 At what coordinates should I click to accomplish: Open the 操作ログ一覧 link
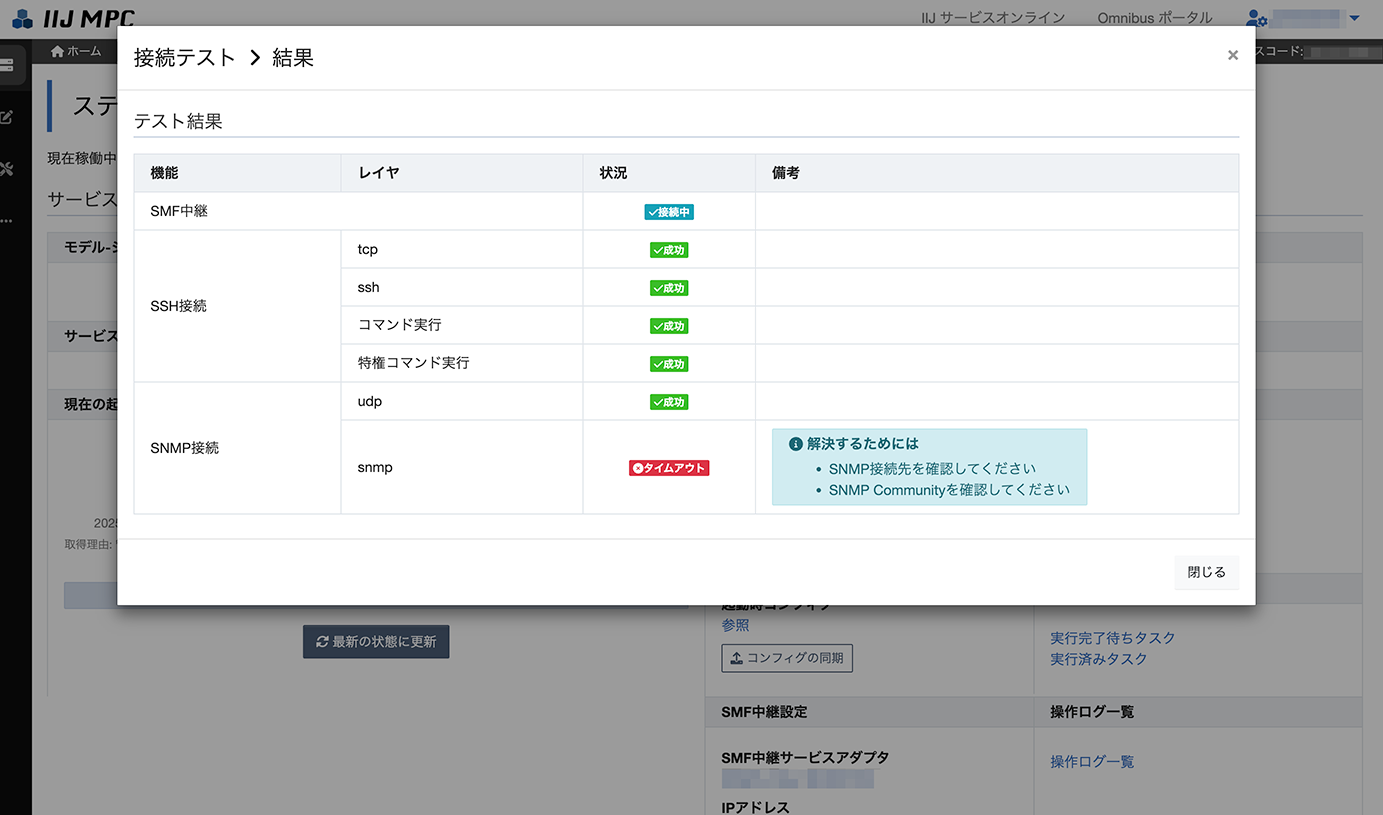1092,762
